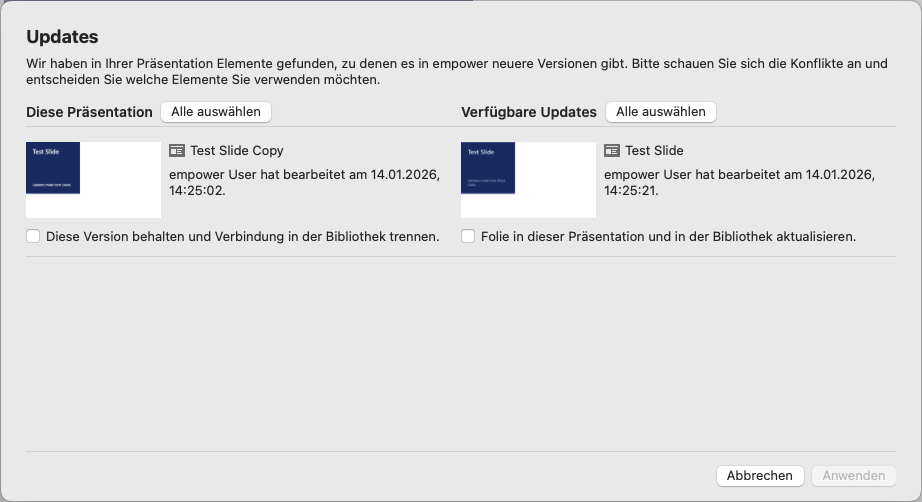The height and width of the screenshot is (502, 922).
Task: Cancel with the Abbrechen button
Action: (x=760, y=476)
